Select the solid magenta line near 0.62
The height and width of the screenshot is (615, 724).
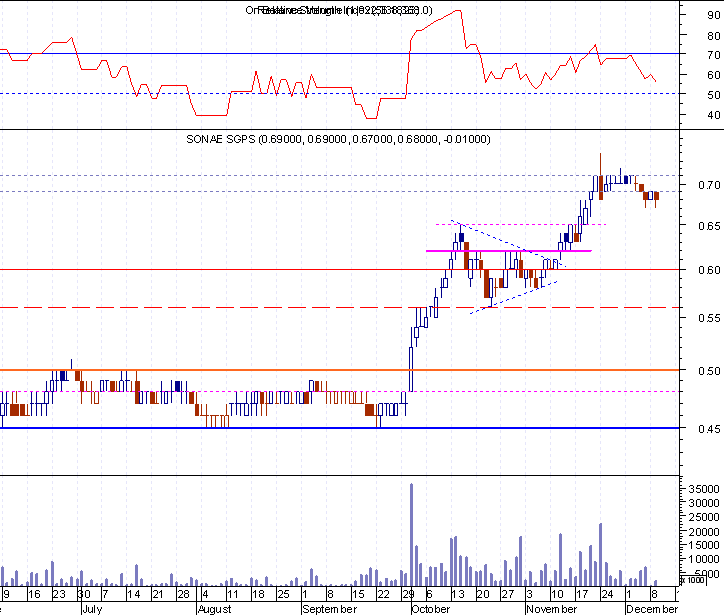tap(508, 251)
